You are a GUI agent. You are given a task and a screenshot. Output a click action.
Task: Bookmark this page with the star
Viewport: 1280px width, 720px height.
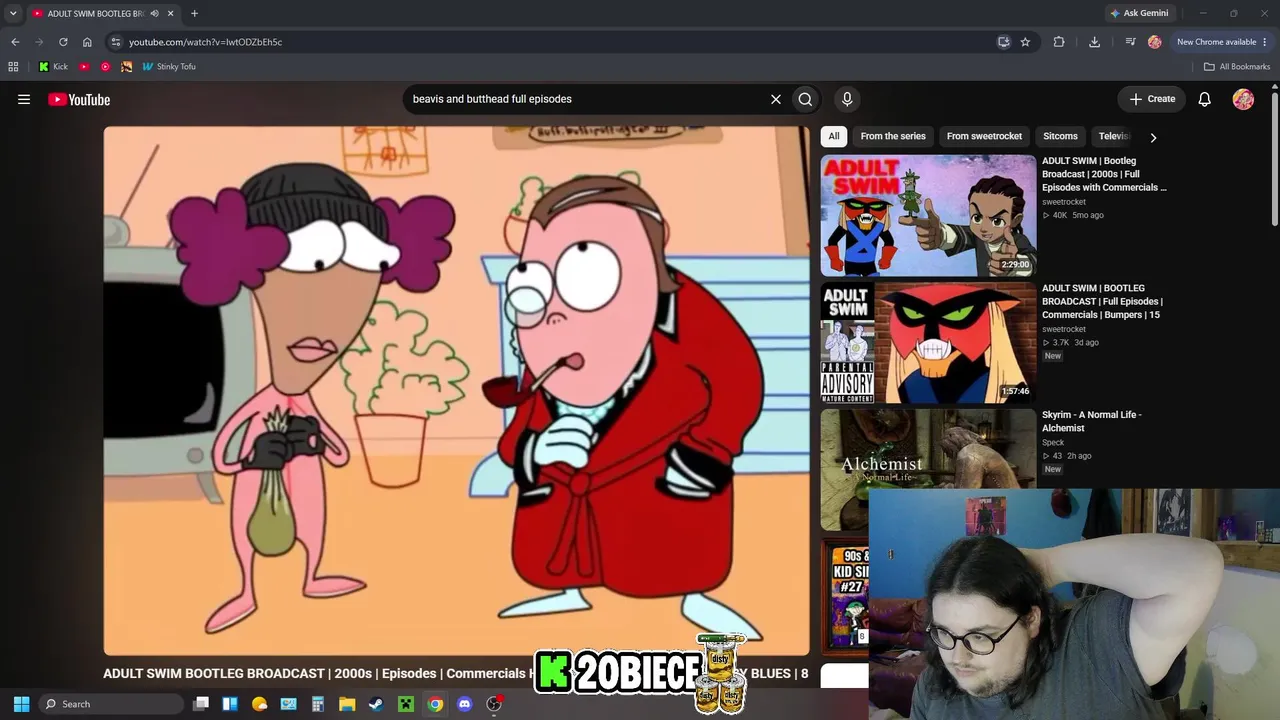1025,42
